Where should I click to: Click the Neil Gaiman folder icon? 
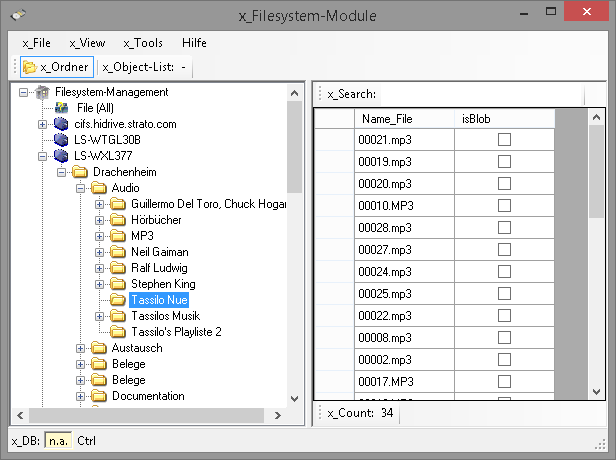(118, 252)
